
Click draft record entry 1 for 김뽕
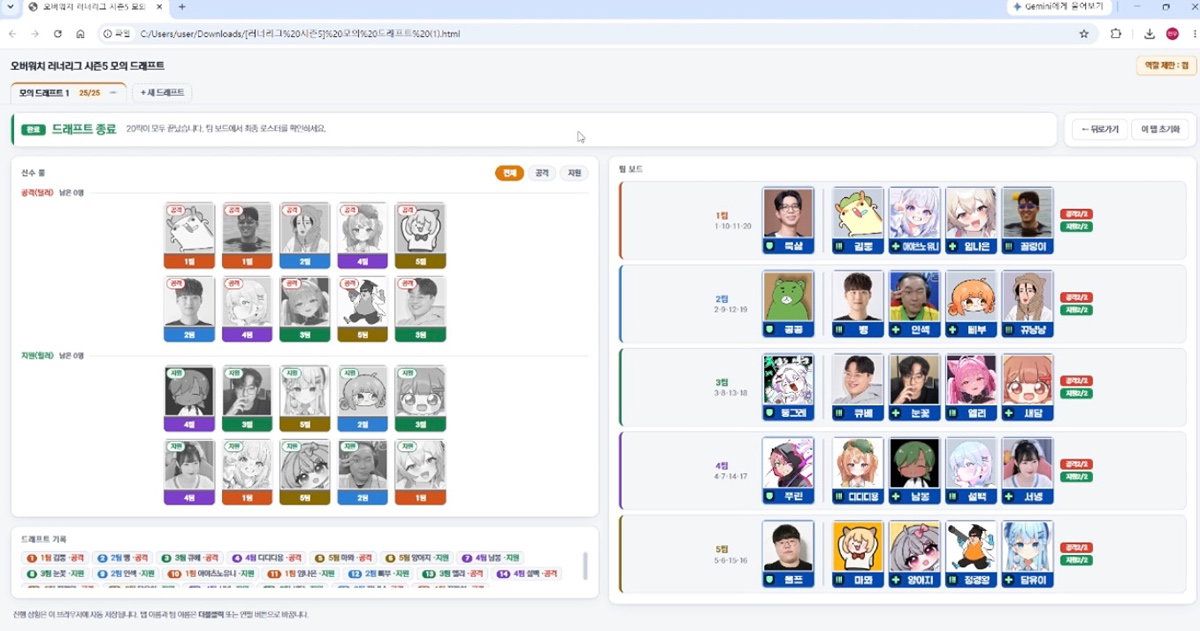(x=55, y=558)
